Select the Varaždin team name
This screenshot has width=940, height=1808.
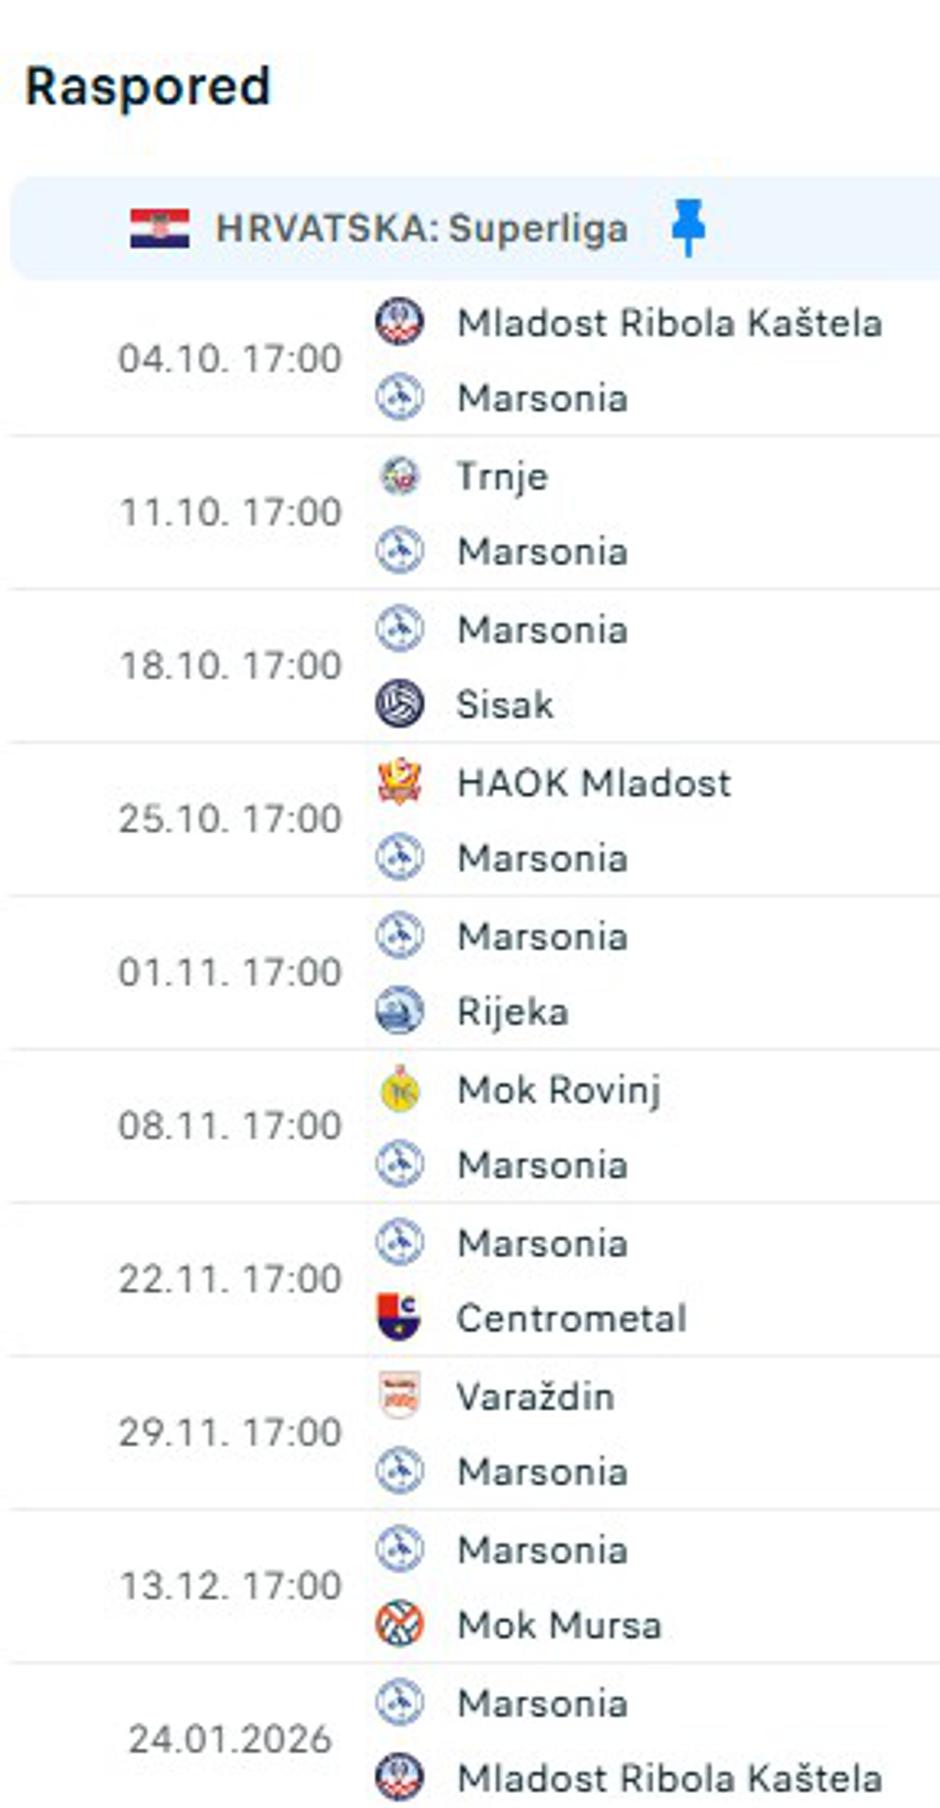tap(536, 1396)
